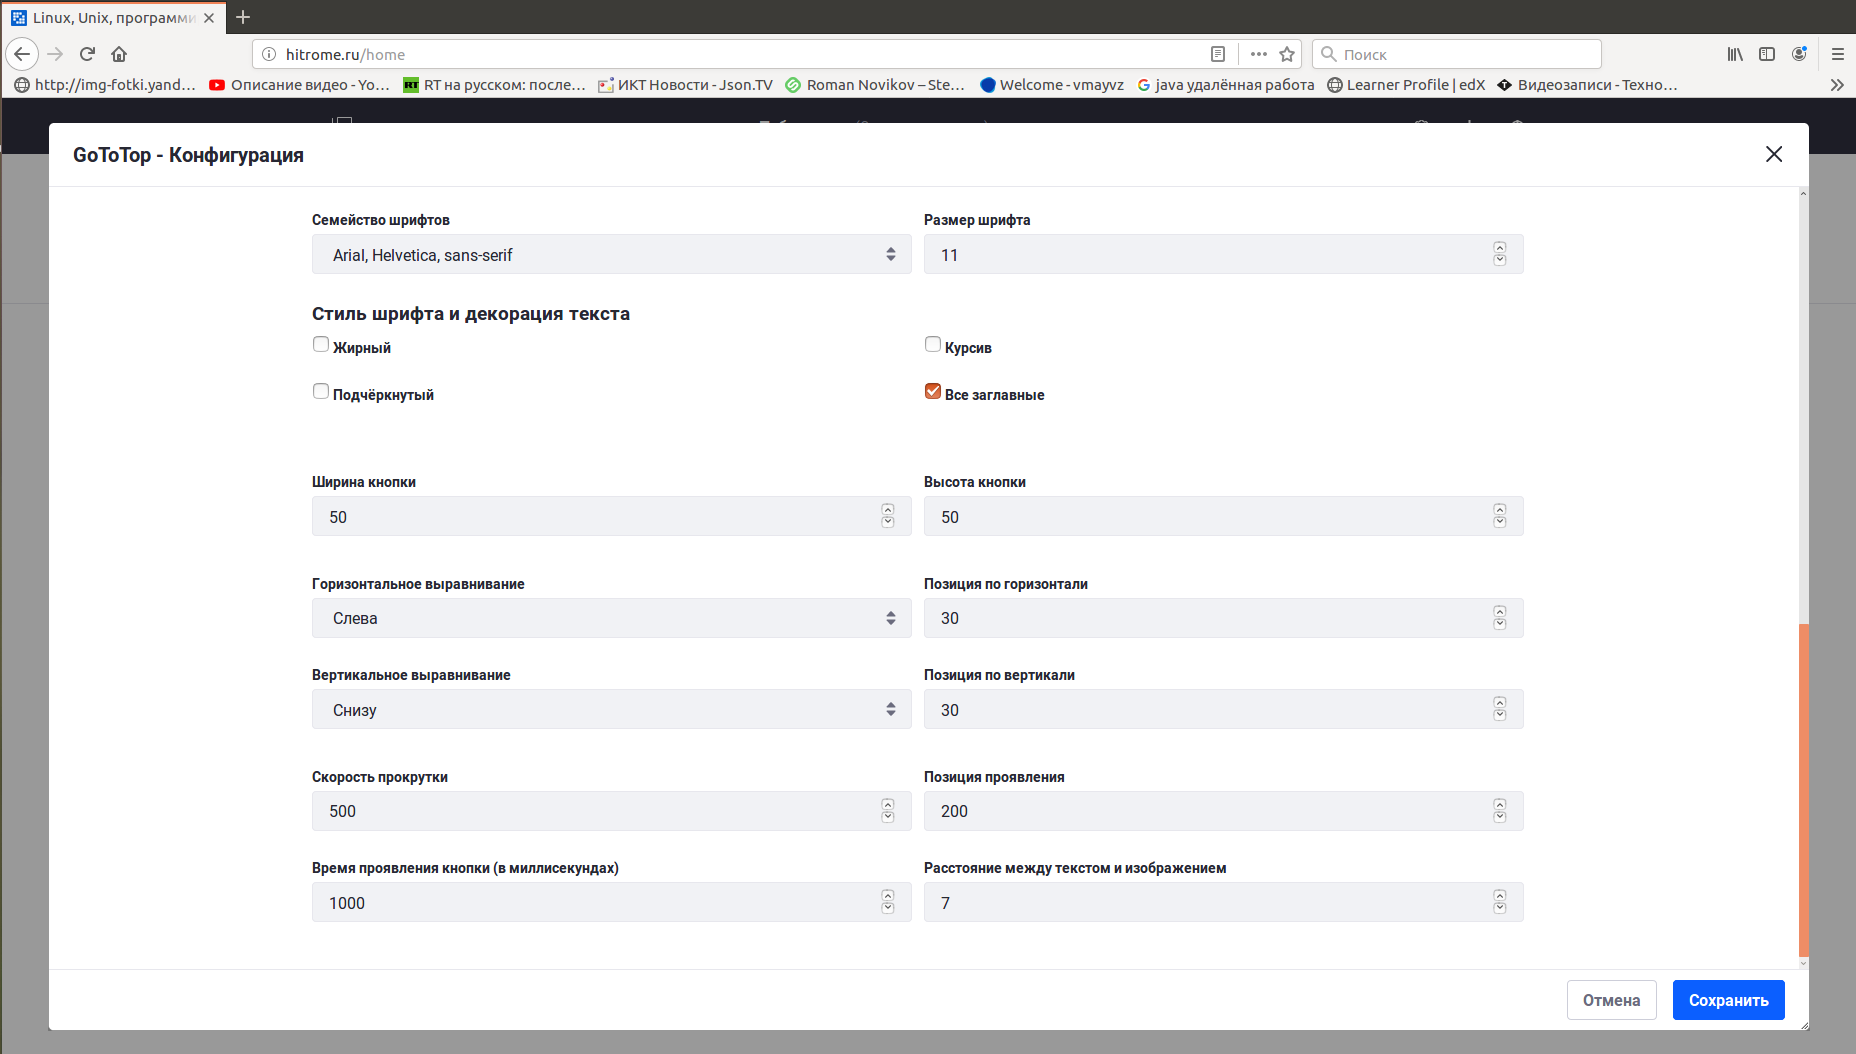Image resolution: width=1856 pixels, height=1054 pixels.
Task: Show the library icon in toolbar
Action: point(1735,54)
